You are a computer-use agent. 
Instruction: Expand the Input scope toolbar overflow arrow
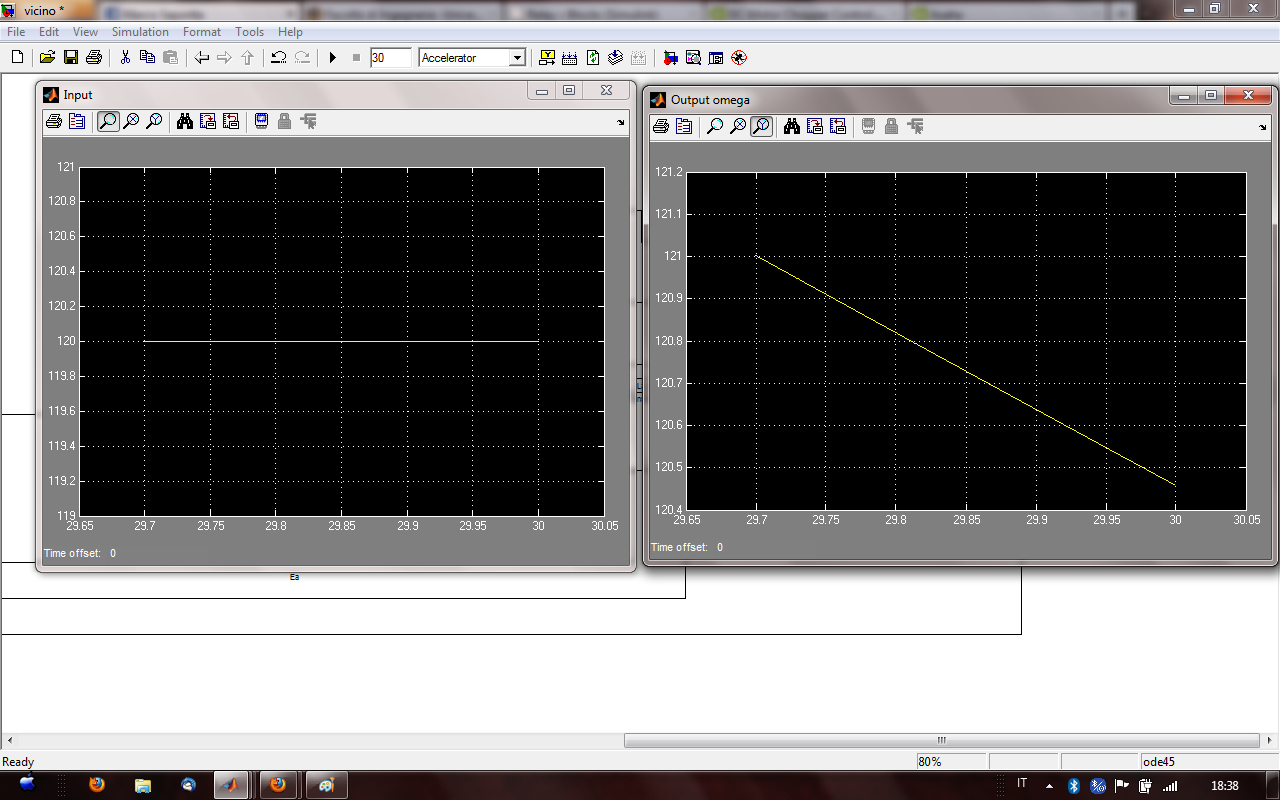pyautogui.click(x=621, y=122)
